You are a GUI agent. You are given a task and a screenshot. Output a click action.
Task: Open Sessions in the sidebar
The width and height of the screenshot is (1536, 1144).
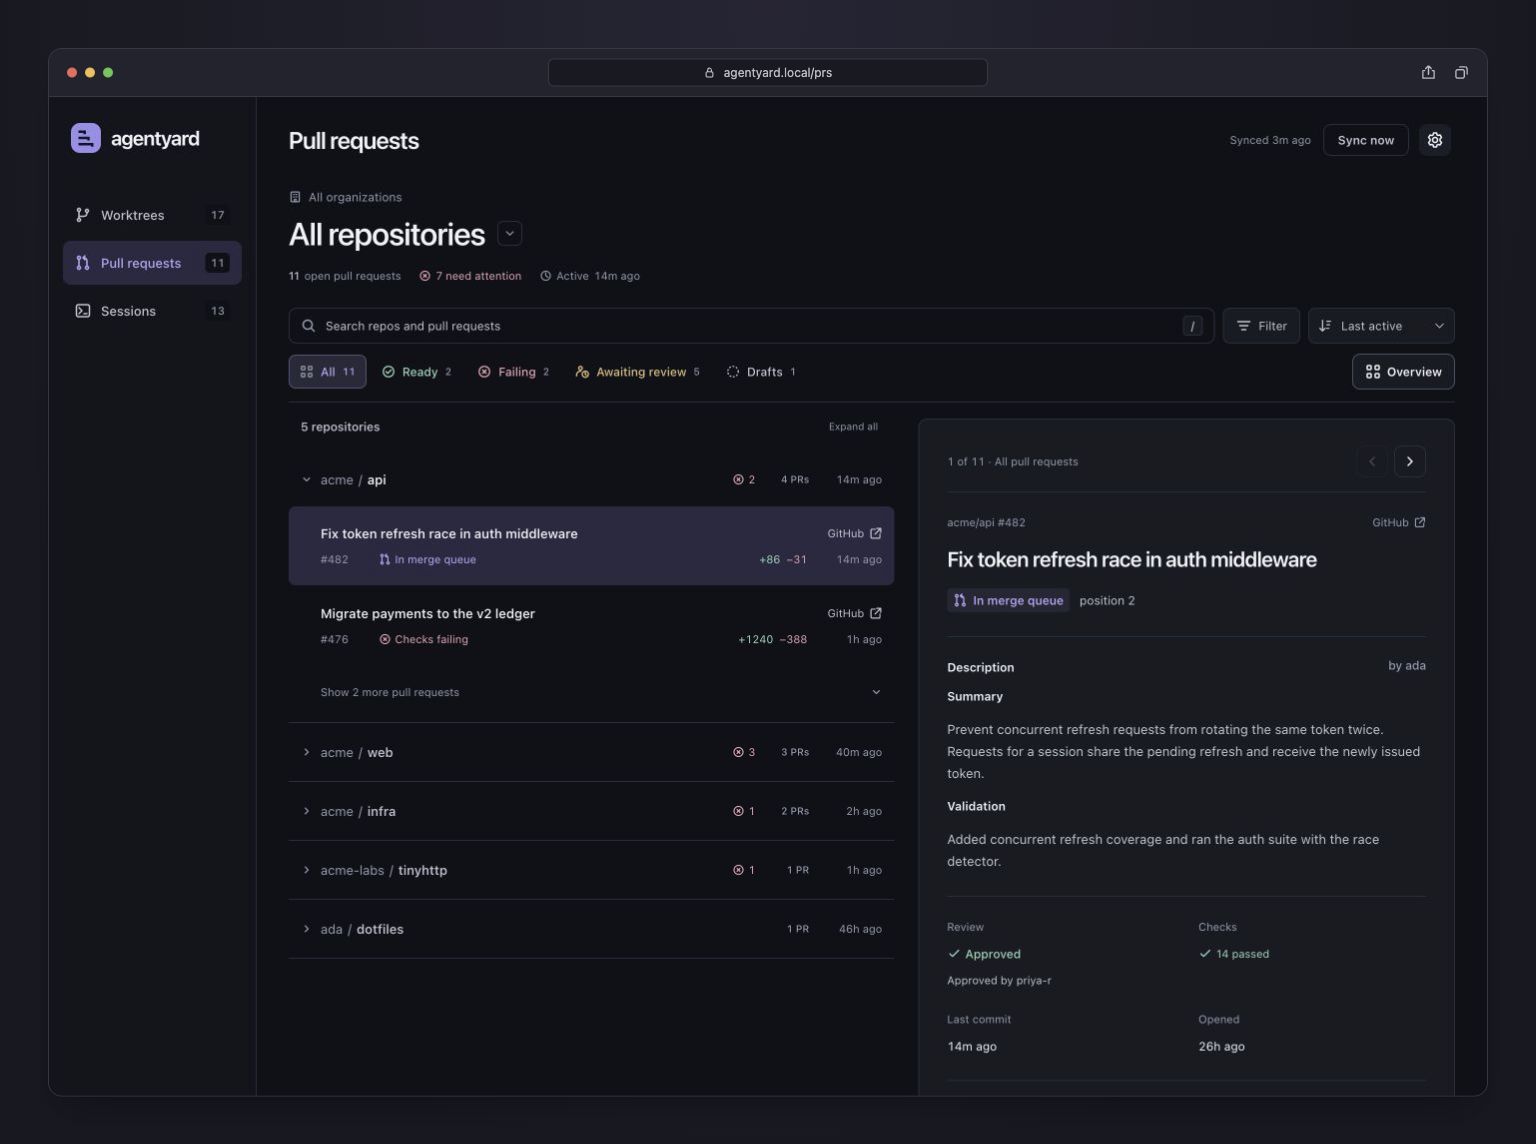pos(152,311)
